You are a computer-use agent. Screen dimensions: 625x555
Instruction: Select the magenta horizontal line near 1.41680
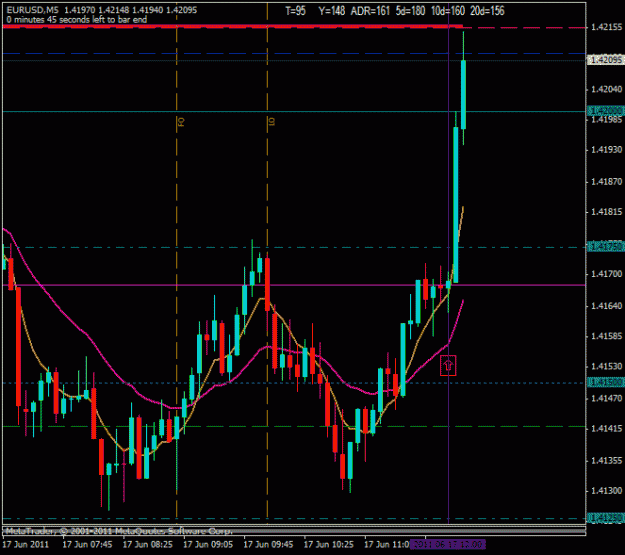point(294,285)
